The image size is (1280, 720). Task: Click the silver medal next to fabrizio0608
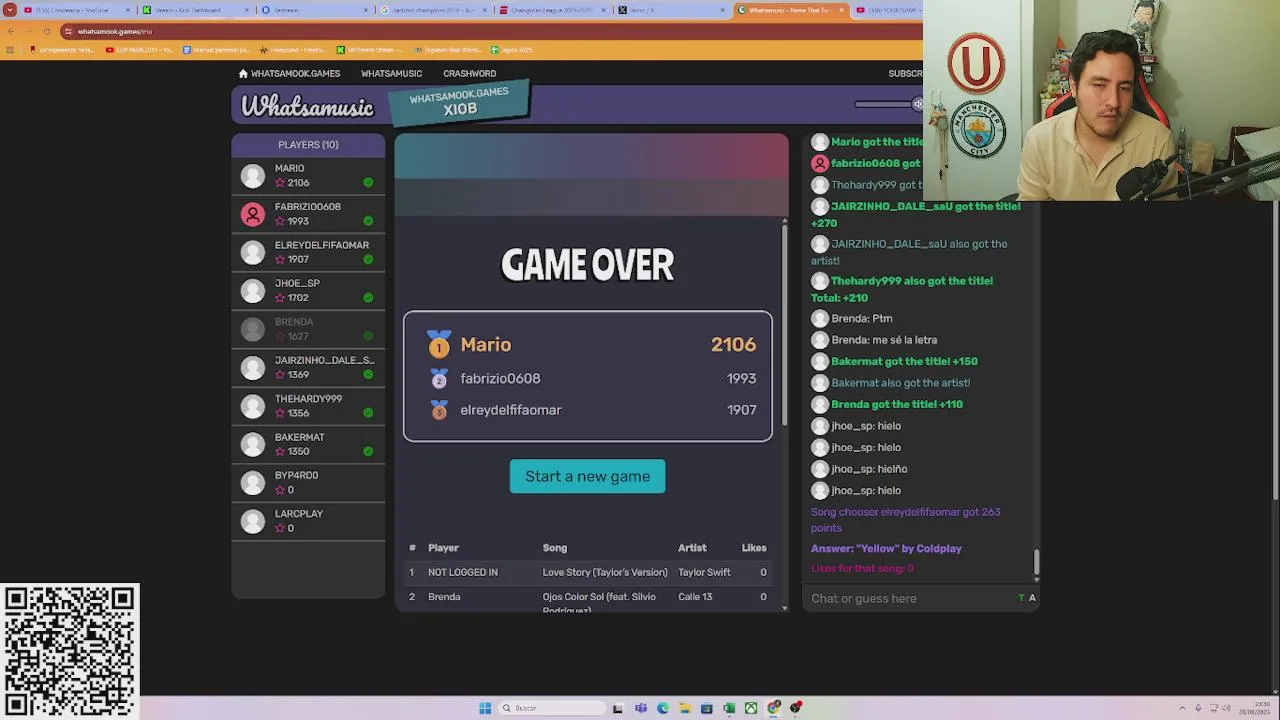point(439,378)
